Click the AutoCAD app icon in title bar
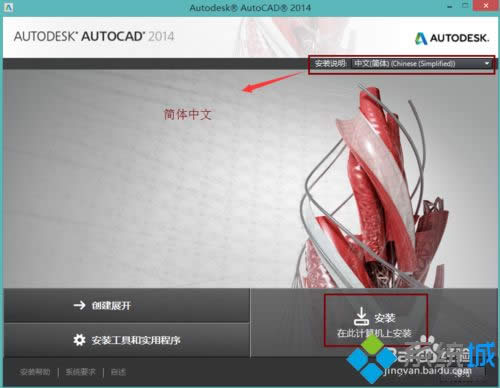 pyautogui.click(x=8, y=7)
